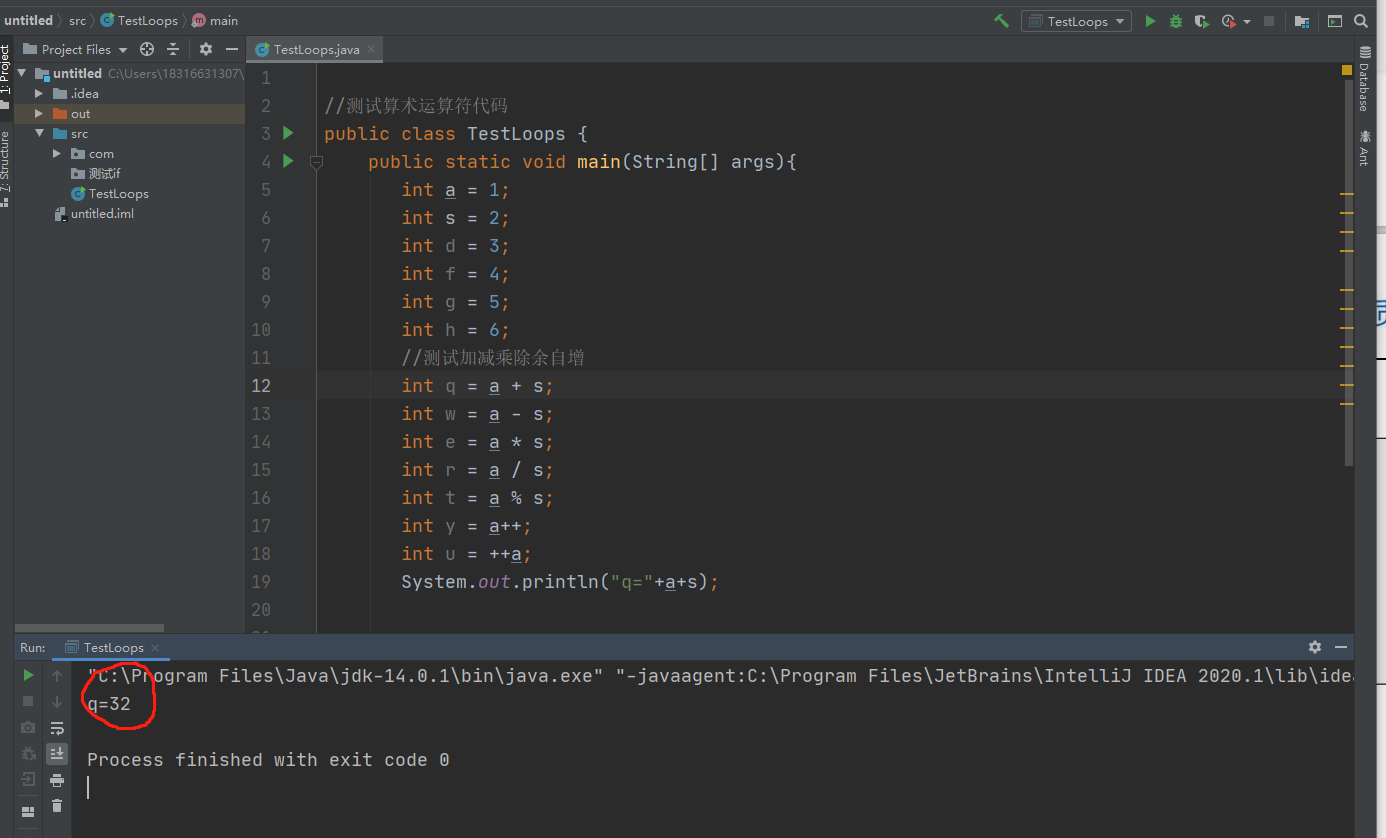Click the TestLoops breadcrumb in navigation bar
Image resolution: width=1386 pixels, height=838 pixels.
pyautogui.click(x=139, y=20)
